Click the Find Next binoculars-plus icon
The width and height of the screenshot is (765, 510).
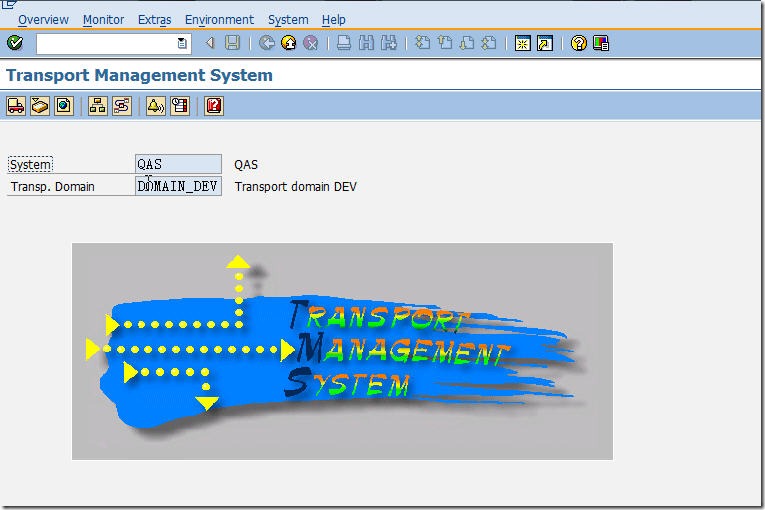point(389,43)
